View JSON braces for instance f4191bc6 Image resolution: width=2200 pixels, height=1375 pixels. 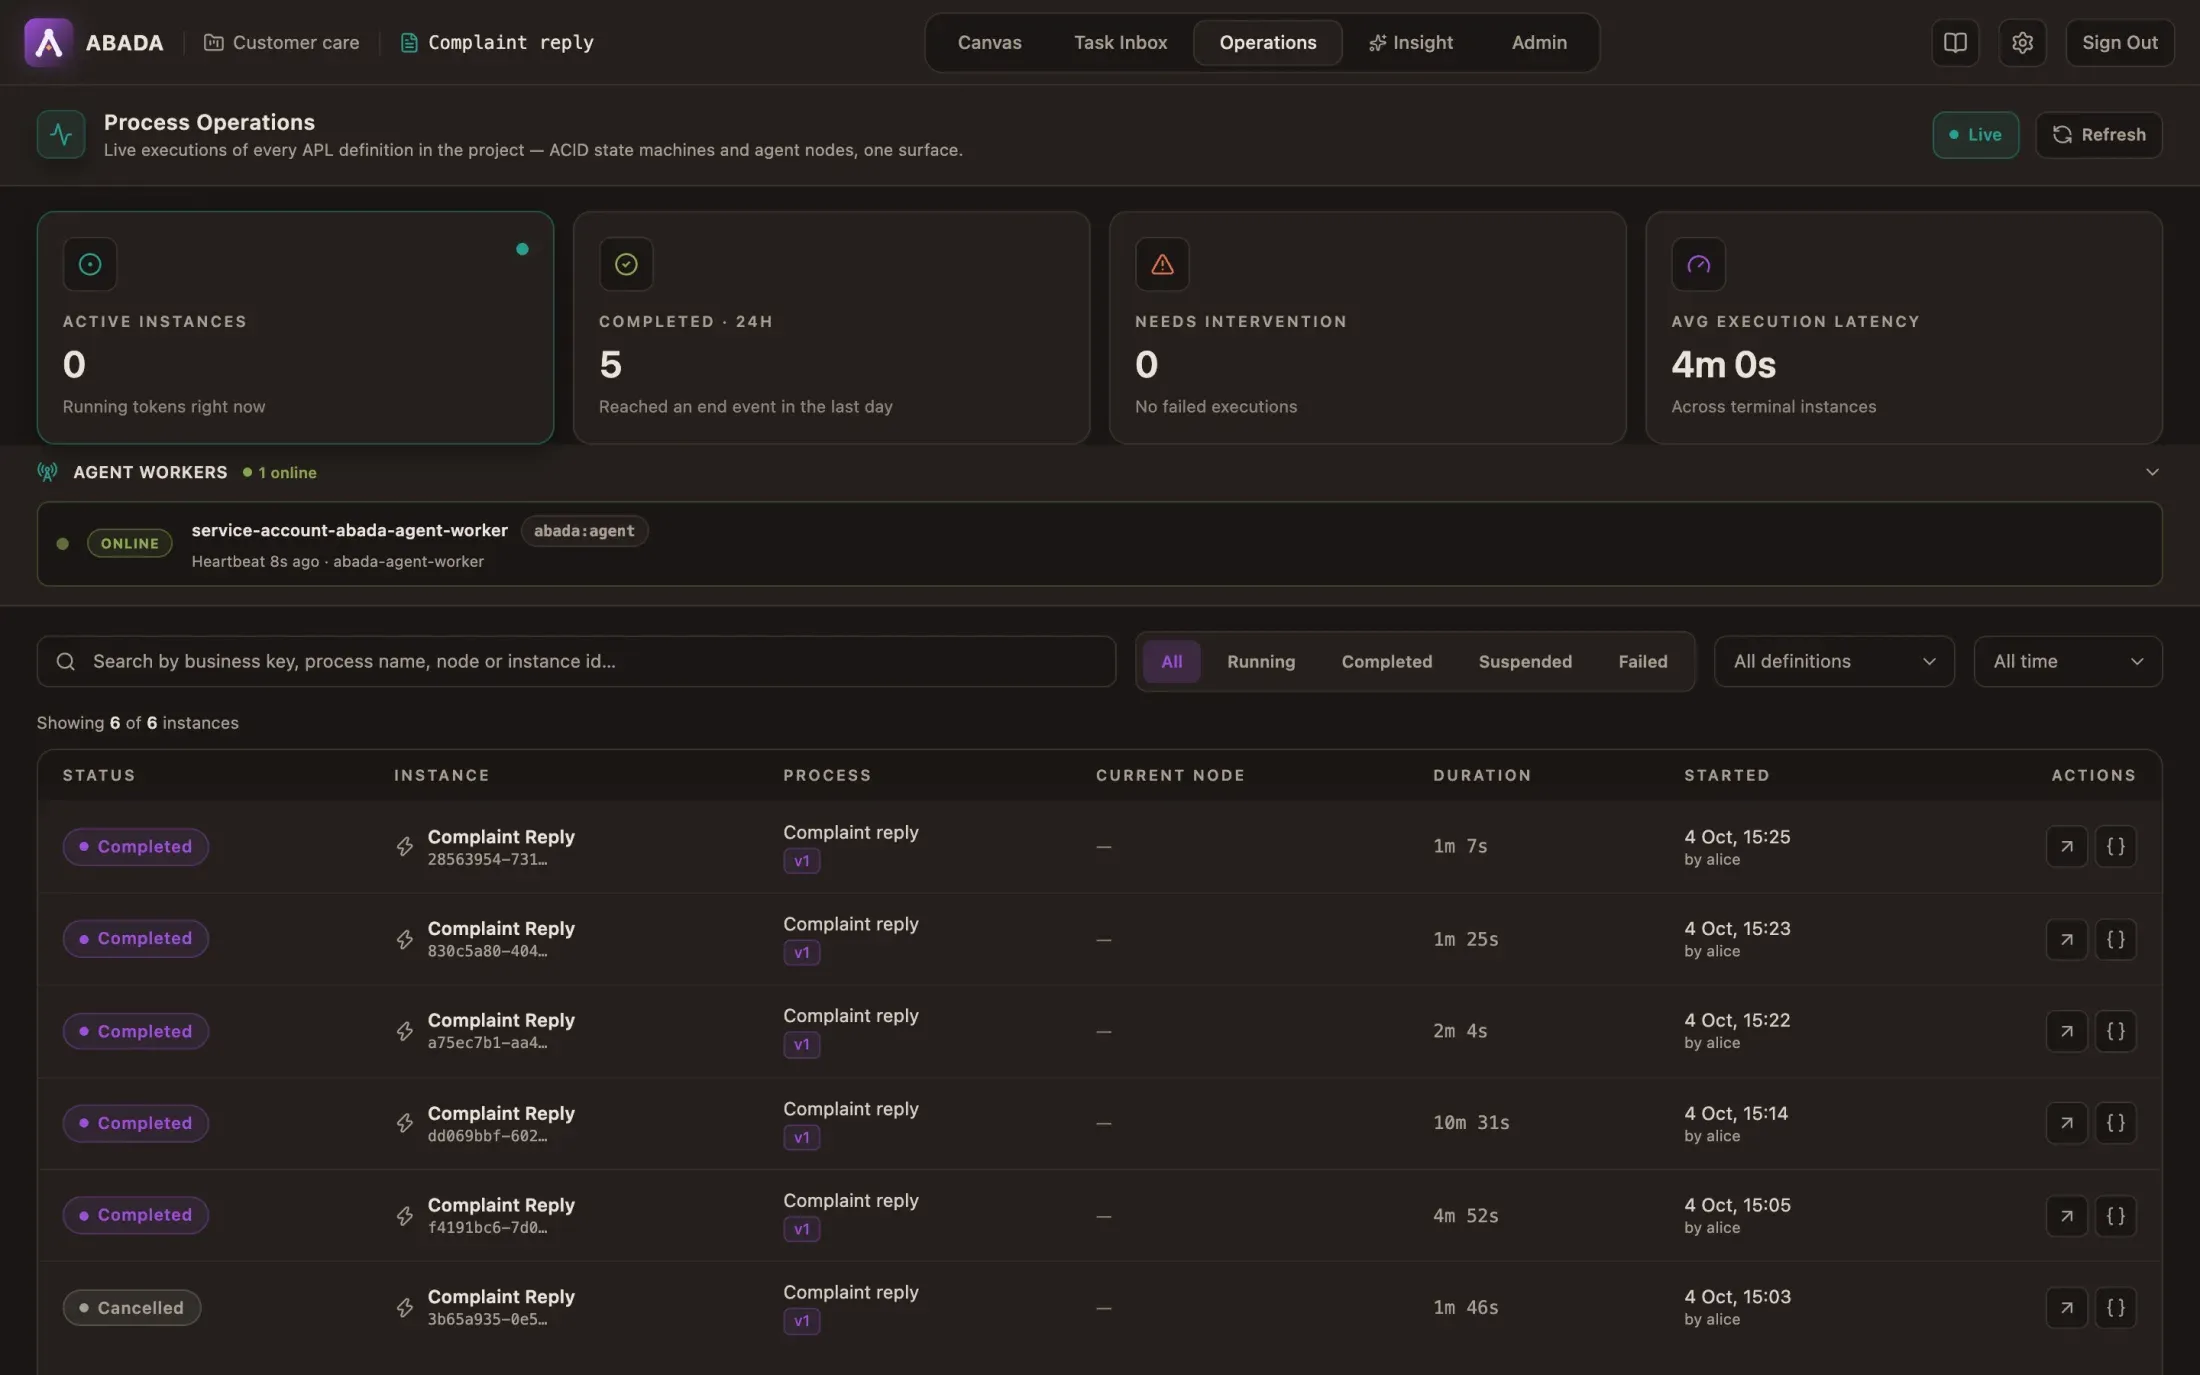tap(2115, 1216)
